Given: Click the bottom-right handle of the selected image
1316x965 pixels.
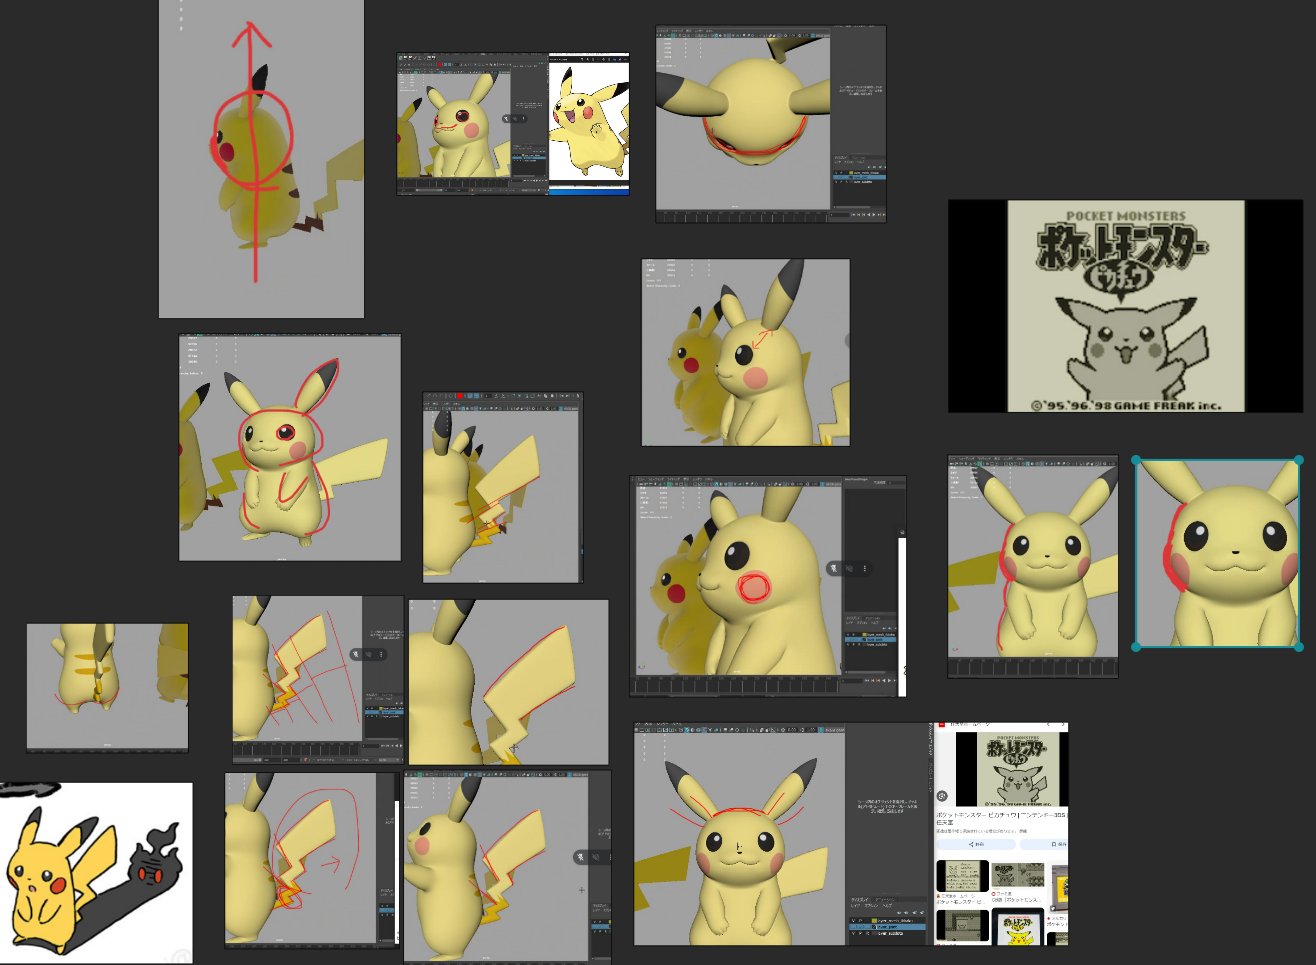Looking at the screenshot, I should point(1299,647).
